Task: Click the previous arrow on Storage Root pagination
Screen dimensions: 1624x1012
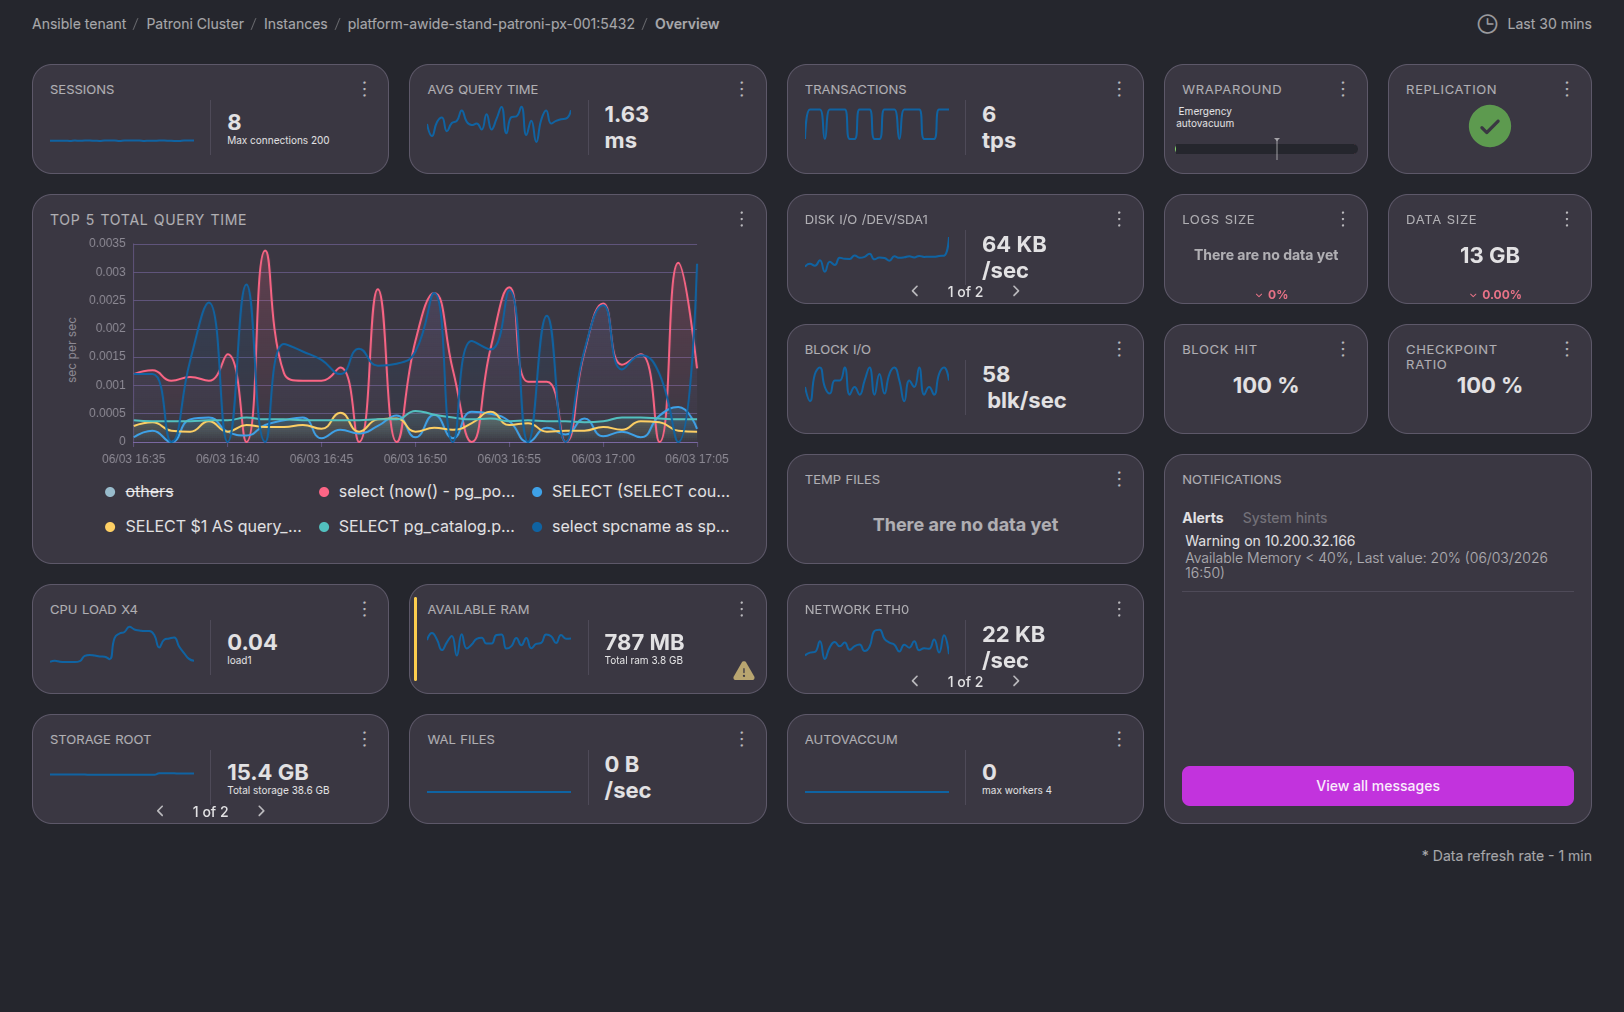Action: pyautogui.click(x=160, y=811)
